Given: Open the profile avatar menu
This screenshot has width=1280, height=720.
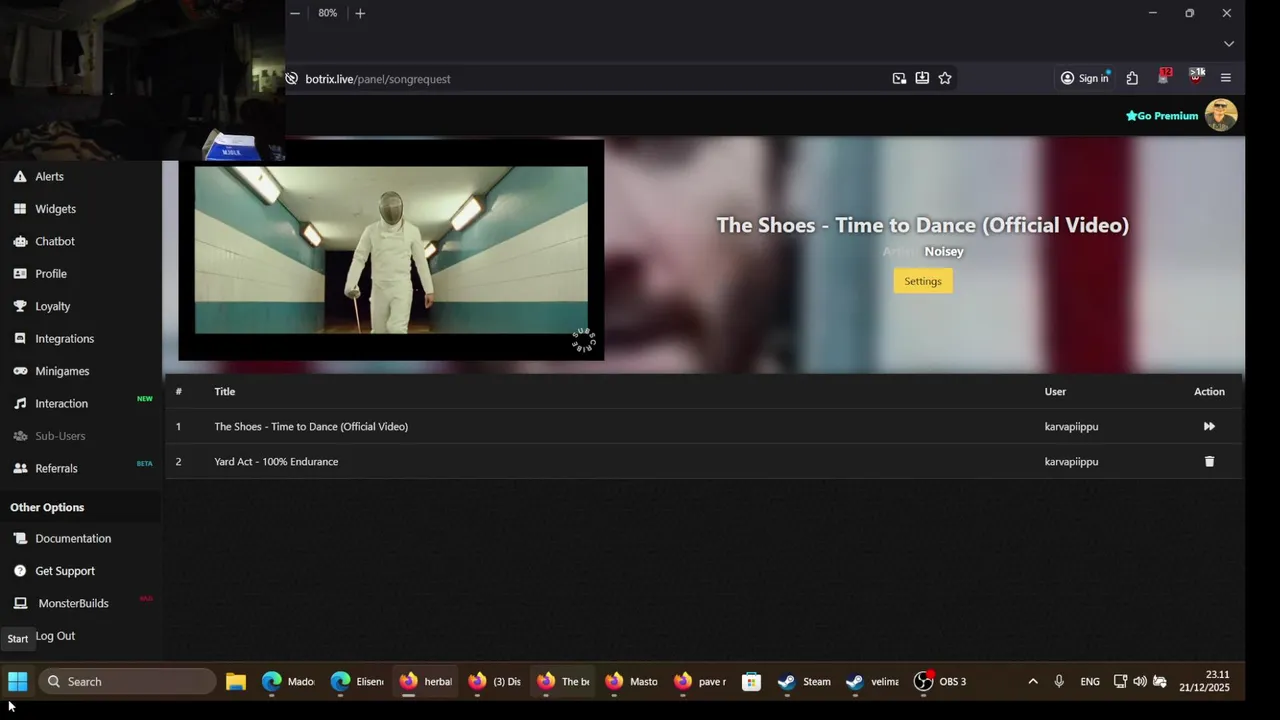Looking at the screenshot, I should pyautogui.click(x=1221, y=115).
